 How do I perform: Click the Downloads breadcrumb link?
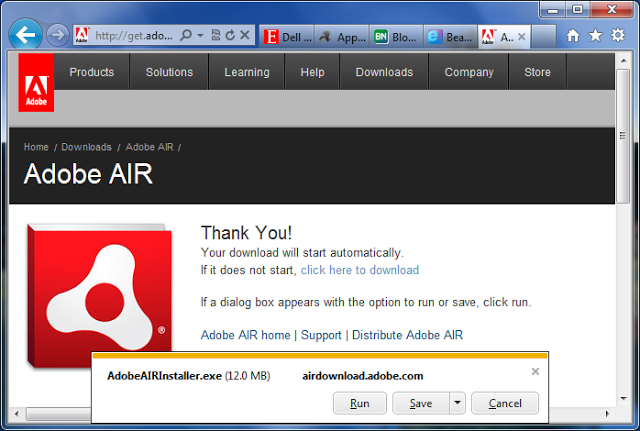point(86,147)
